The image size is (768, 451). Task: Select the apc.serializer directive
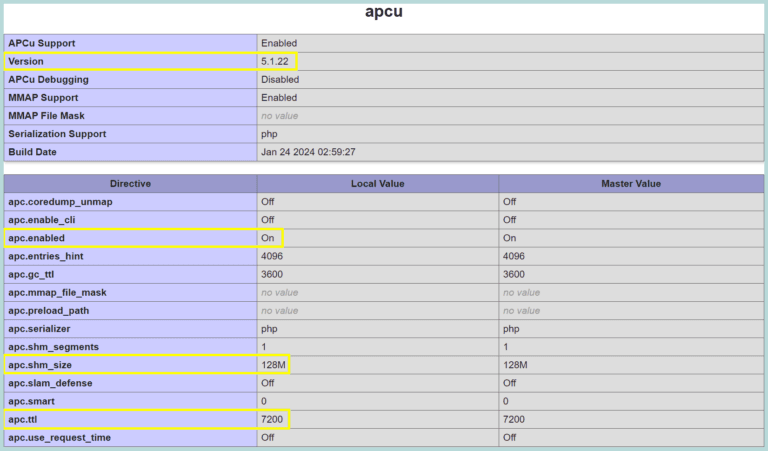39,329
